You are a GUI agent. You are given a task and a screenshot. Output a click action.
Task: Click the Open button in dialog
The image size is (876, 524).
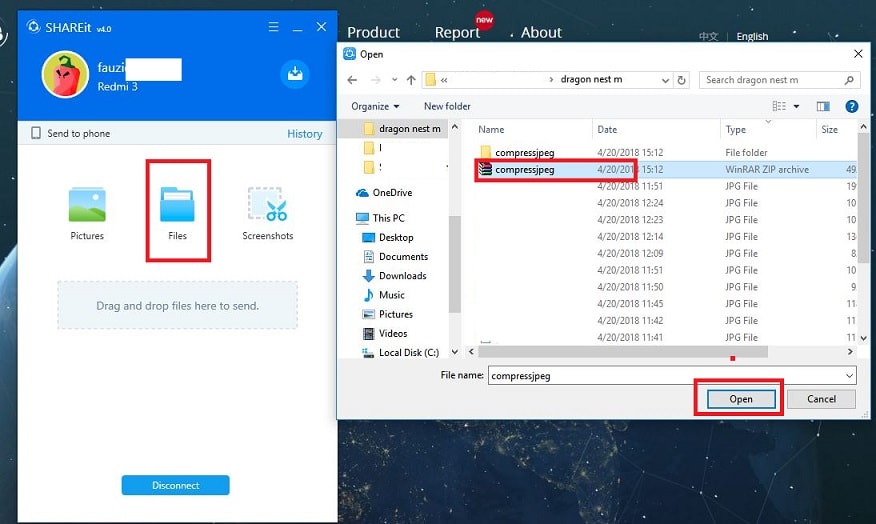[x=741, y=399]
